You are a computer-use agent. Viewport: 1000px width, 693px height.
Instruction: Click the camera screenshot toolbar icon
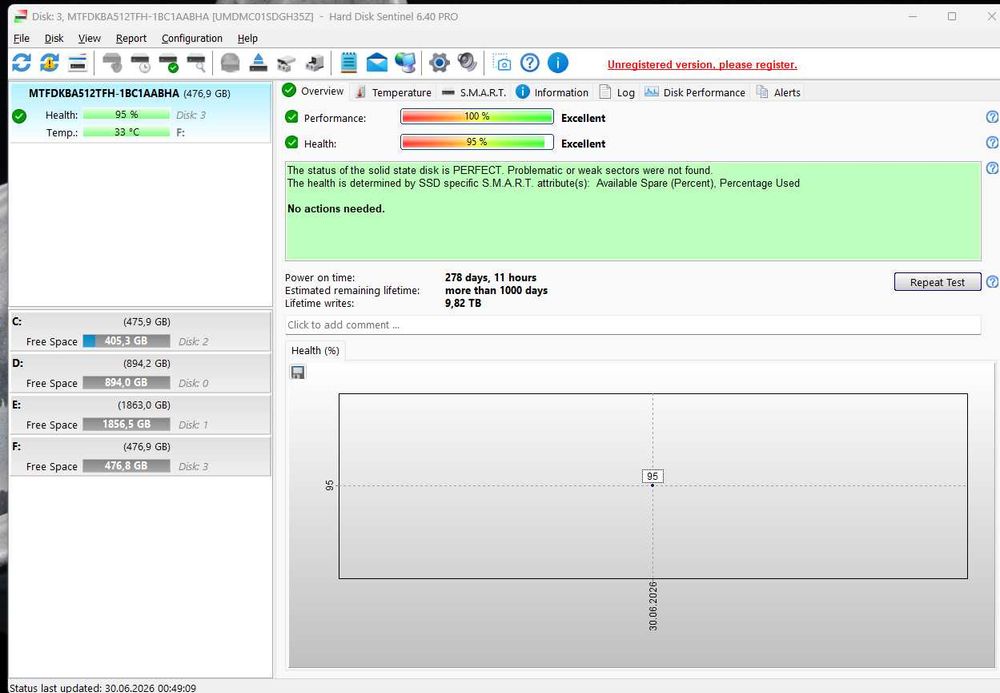[x=502, y=62]
